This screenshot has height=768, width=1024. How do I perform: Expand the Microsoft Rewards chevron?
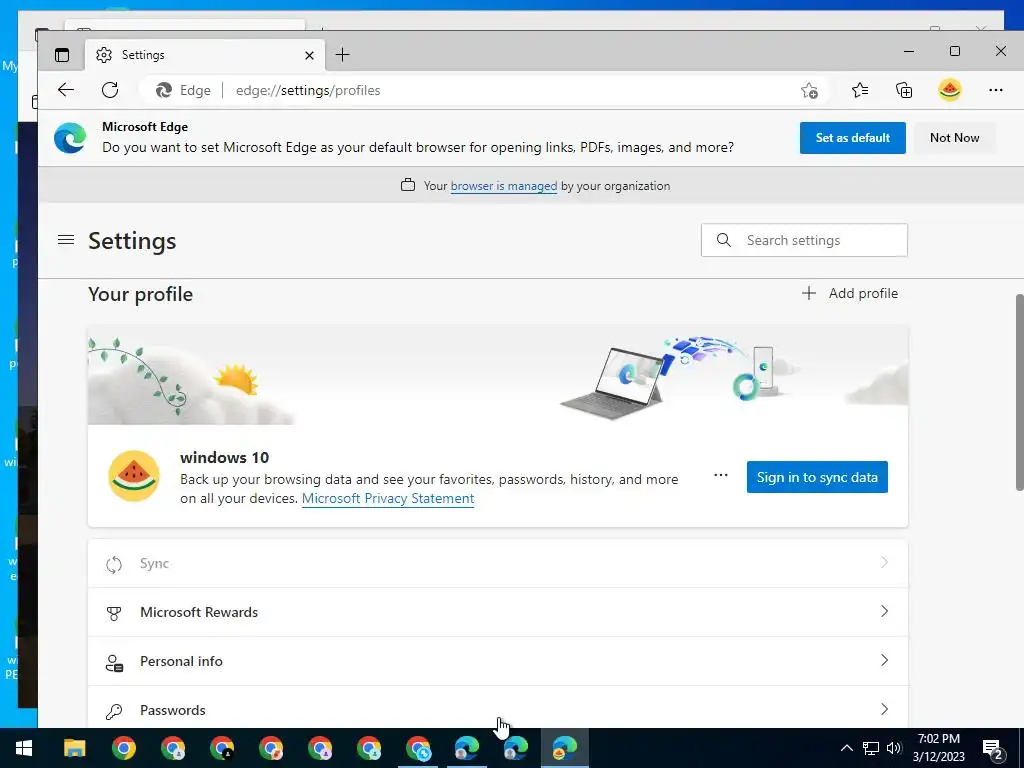click(884, 611)
